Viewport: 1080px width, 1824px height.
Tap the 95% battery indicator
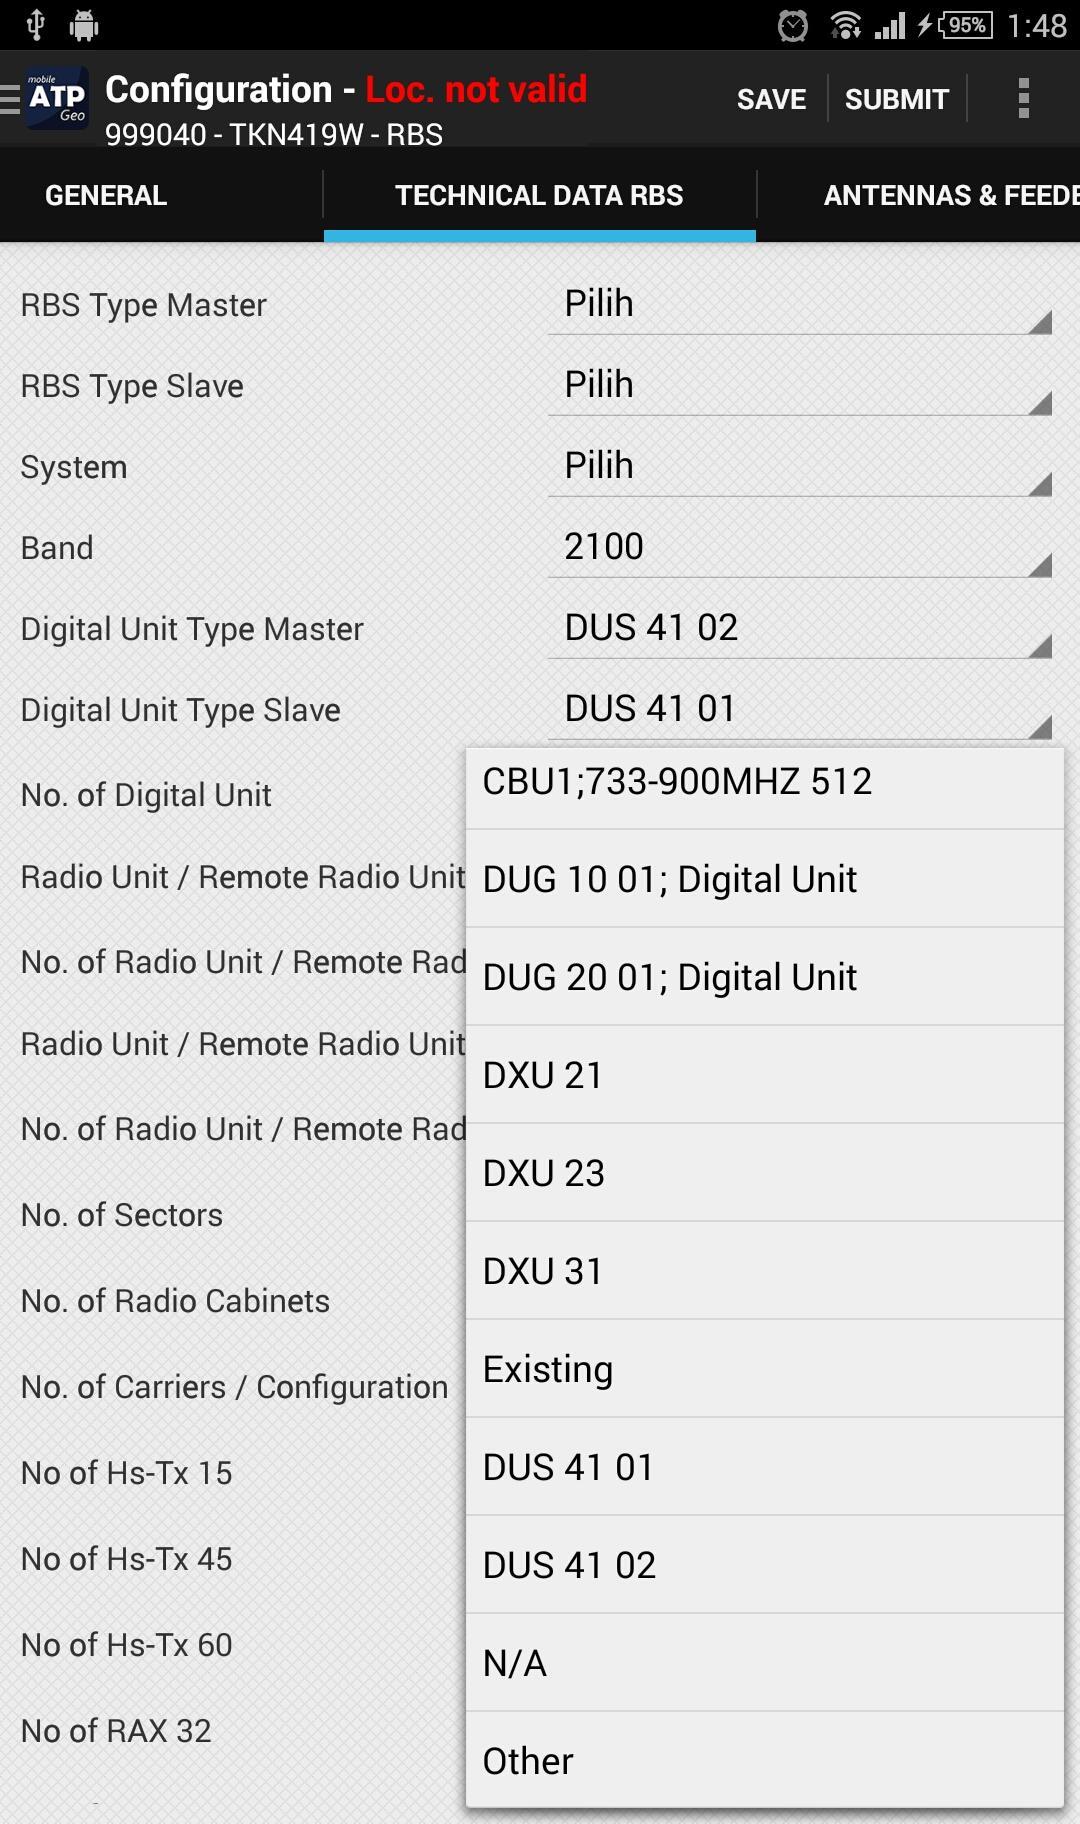pyautogui.click(x=965, y=25)
